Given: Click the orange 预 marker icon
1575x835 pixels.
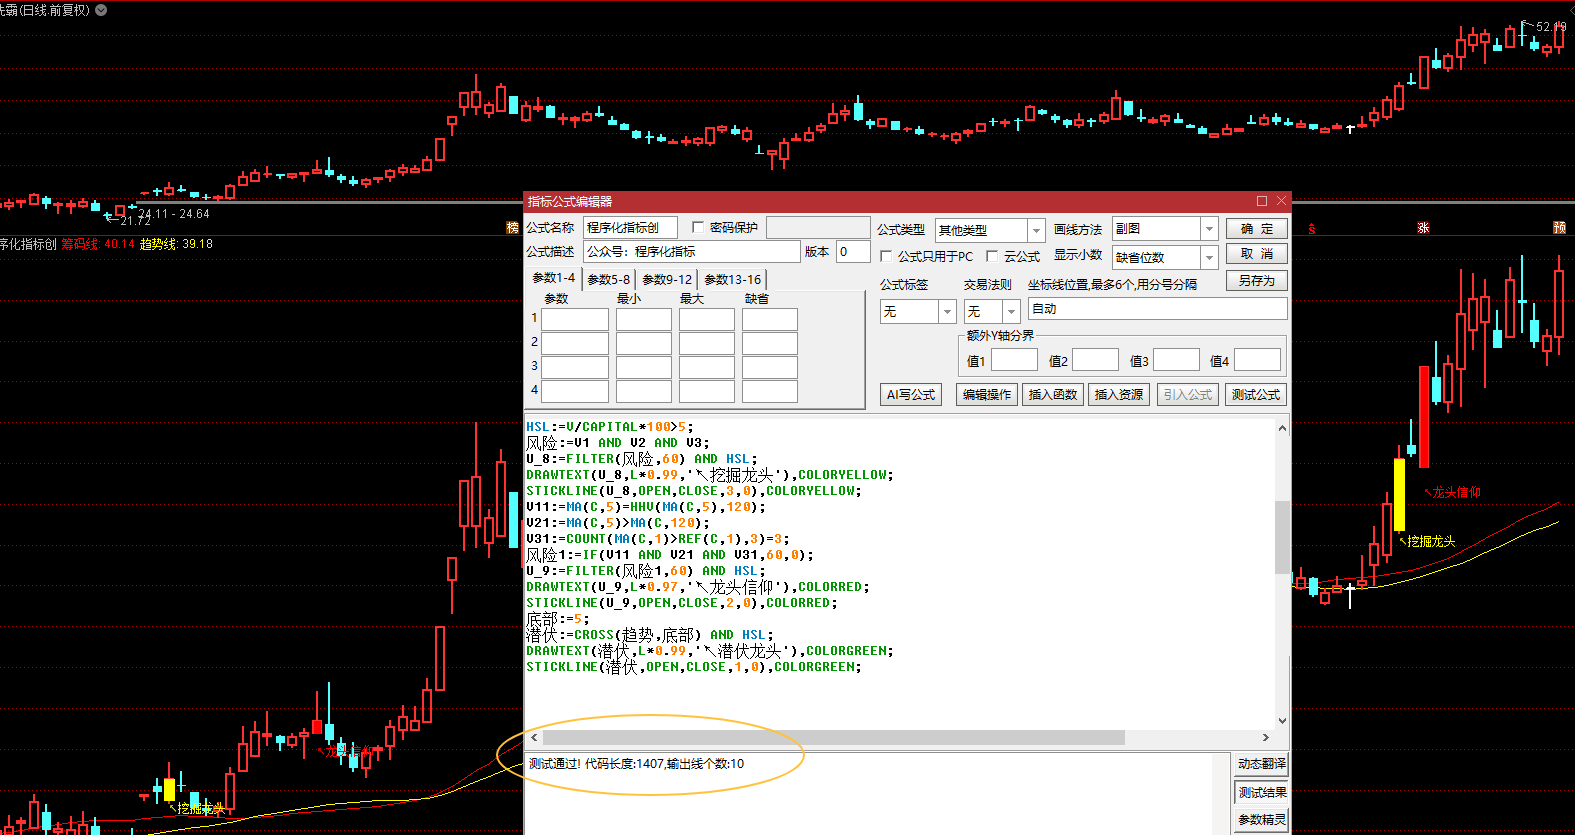Looking at the screenshot, I should (x=1559, y=228).
